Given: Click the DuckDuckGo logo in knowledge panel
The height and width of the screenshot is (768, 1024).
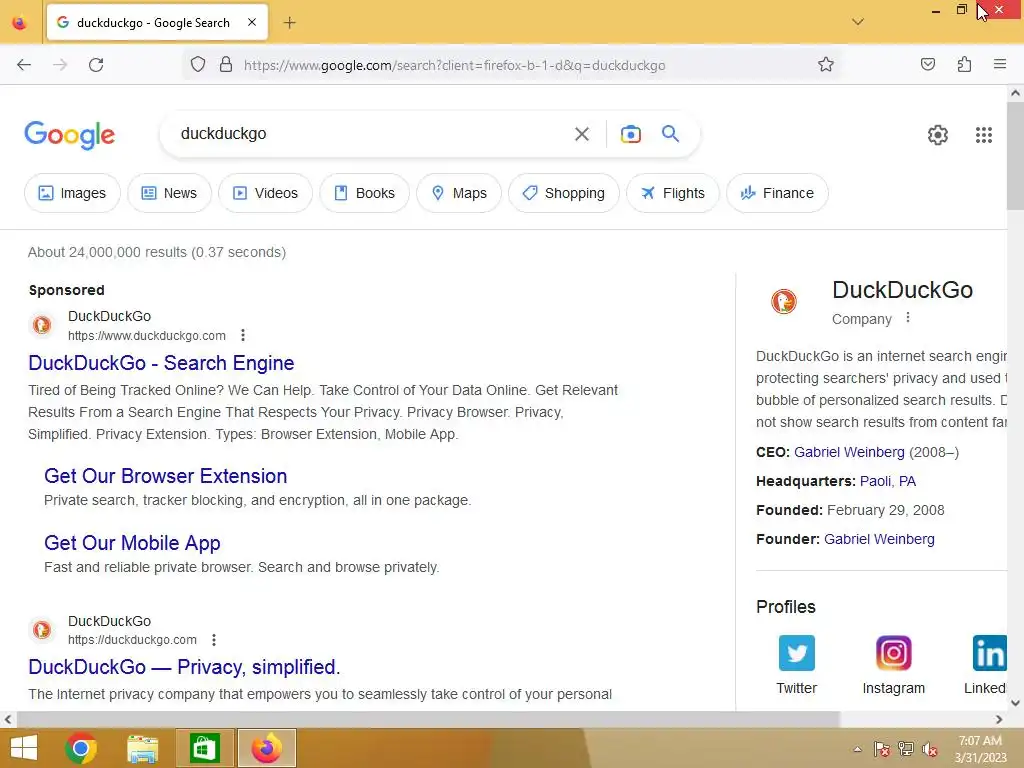Looking at the screenshot, I should tap(784, 302).
